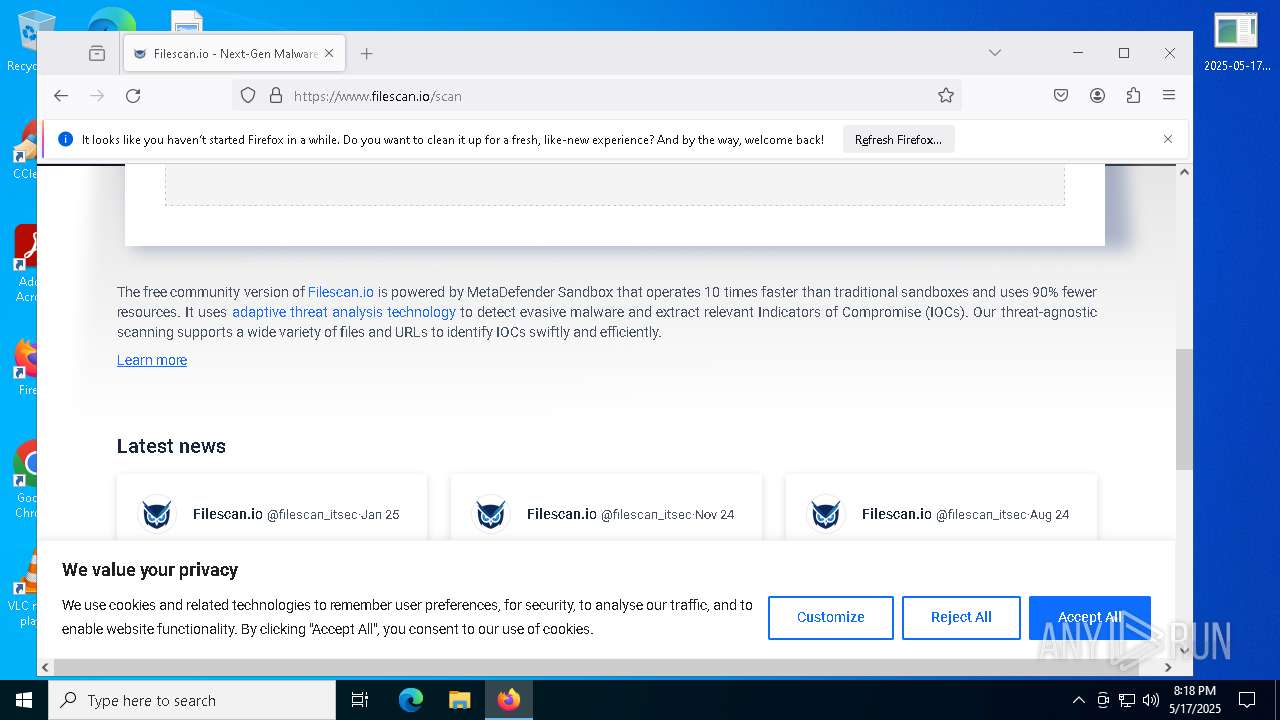Open Firefox View from the tab bar icon
This screenshot has height=720, width=1280.
[96, 53]
